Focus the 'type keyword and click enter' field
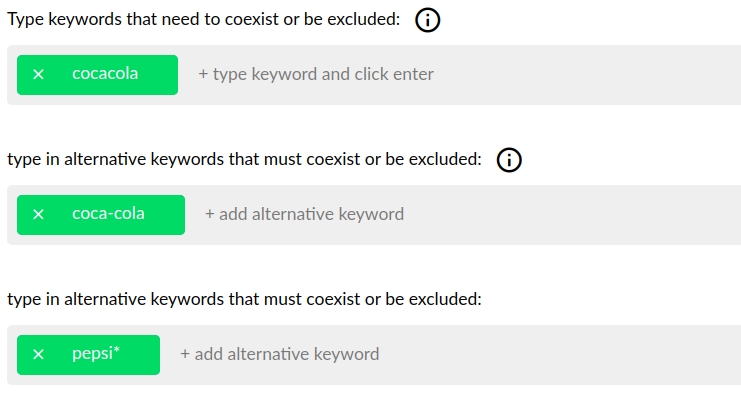Viewport: 741px width, 395px height. [316, 74]
